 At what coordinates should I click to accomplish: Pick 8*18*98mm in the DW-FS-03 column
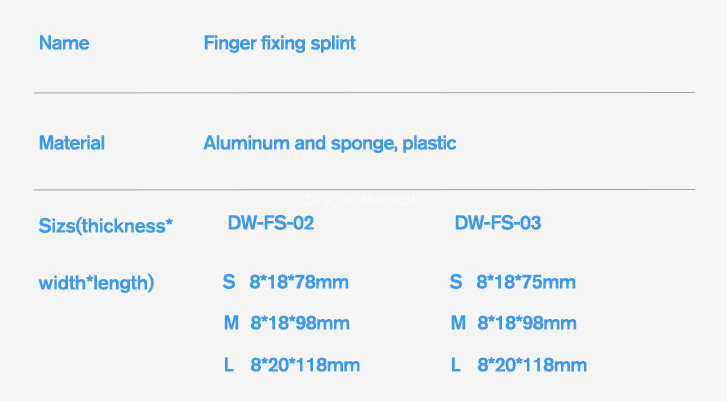527,323
